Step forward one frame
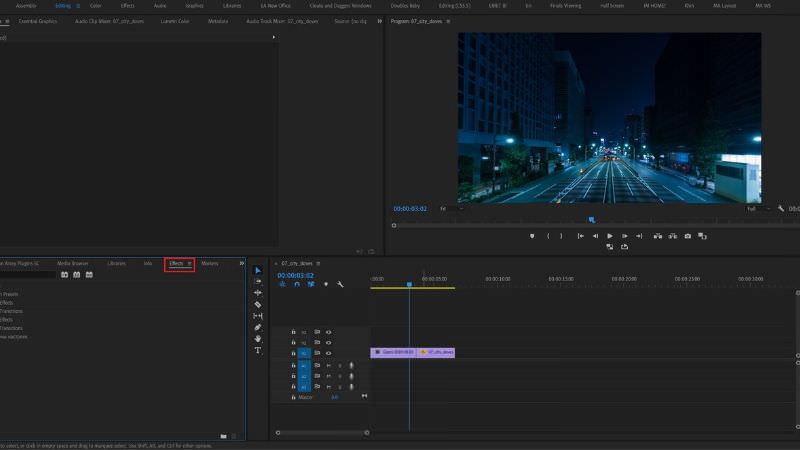Image resolution: width=800 pixels, height=450 pixels. [x=624, y=236]
